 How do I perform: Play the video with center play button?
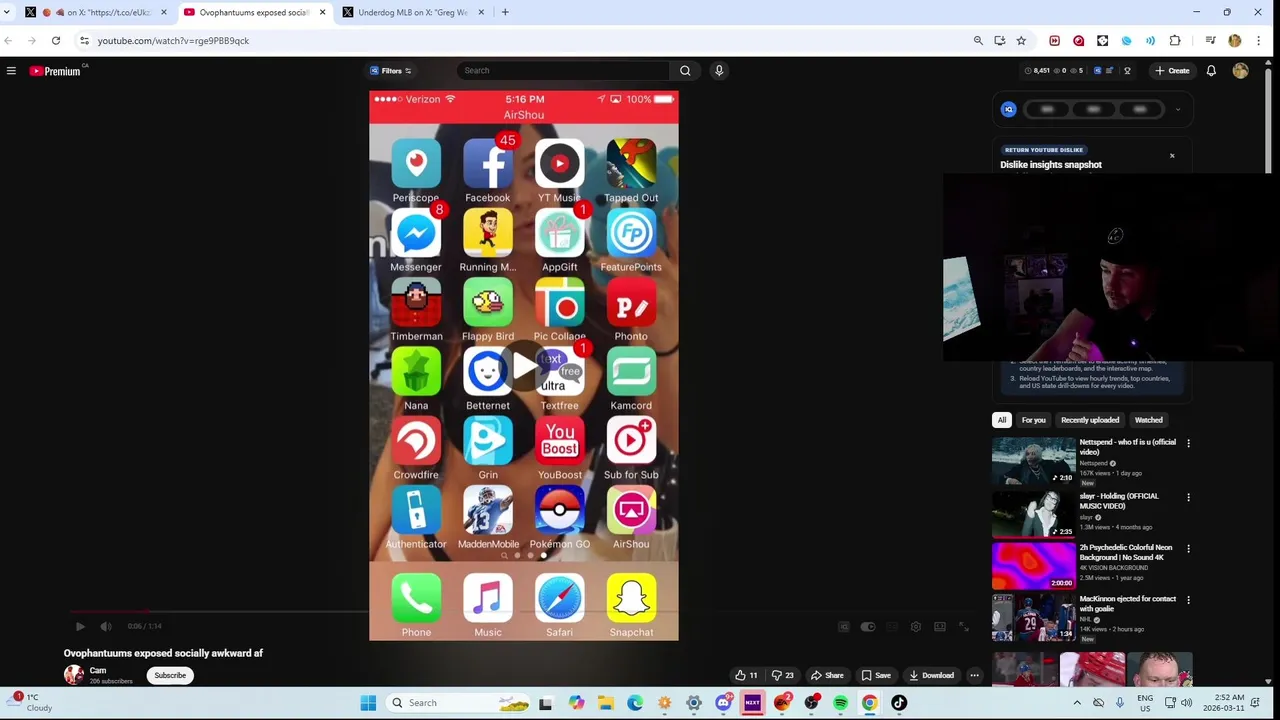tap(524, 367)
